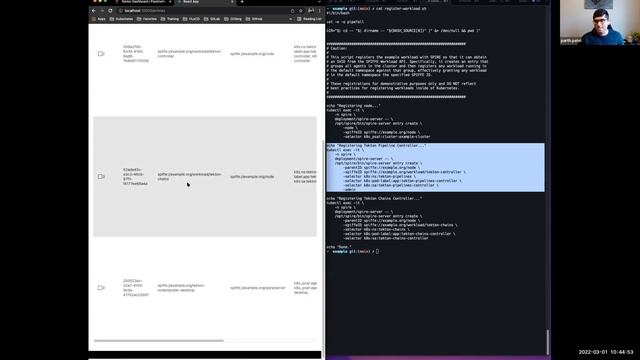This screenshot has width=640, height=360.
Task: Click the entry ID in the tekton-chains row
Action: [136, 177]
